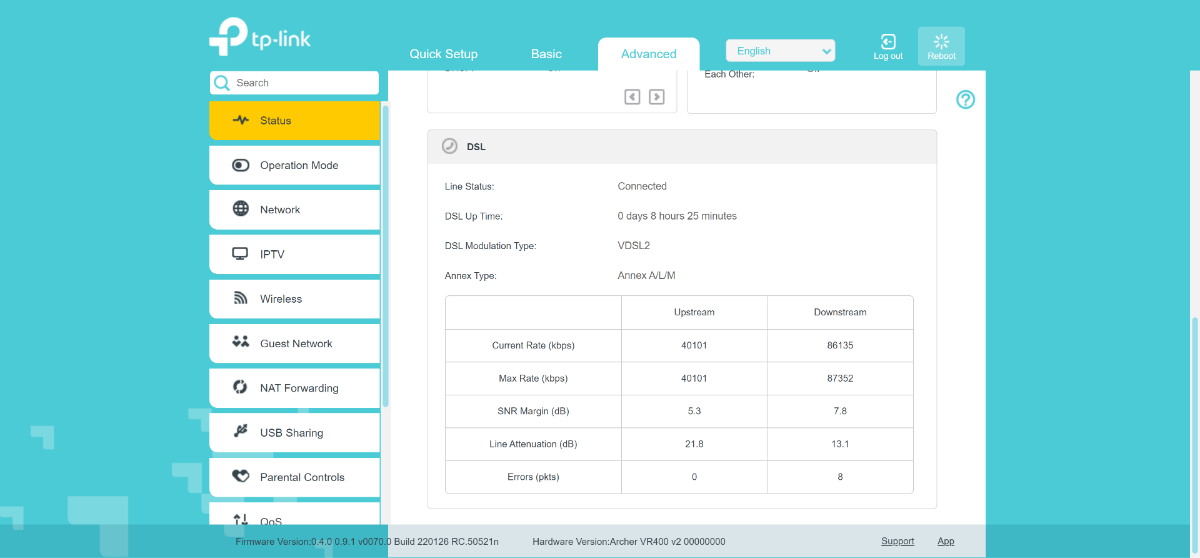Click the NAT Forwarding circular arrows icon
1200x558 pixels.
(240, 387)
